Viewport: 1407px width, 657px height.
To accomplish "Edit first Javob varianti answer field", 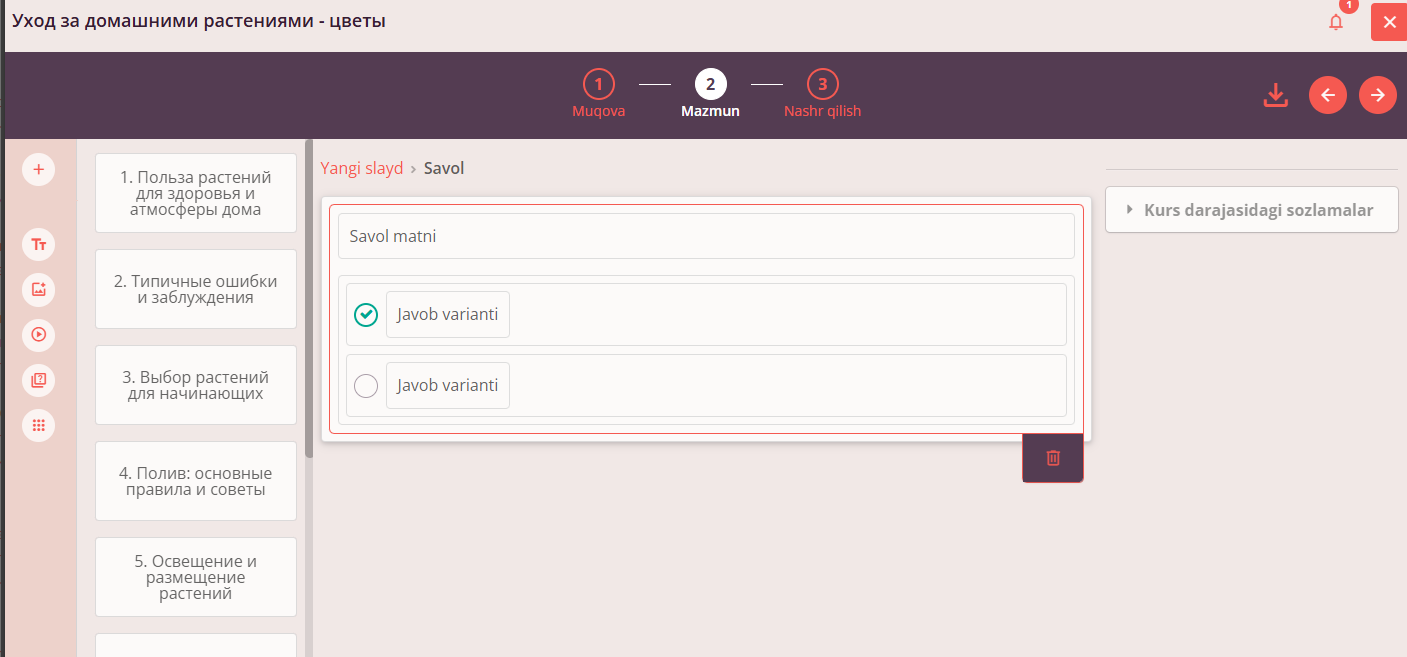I will pos(448,315).
